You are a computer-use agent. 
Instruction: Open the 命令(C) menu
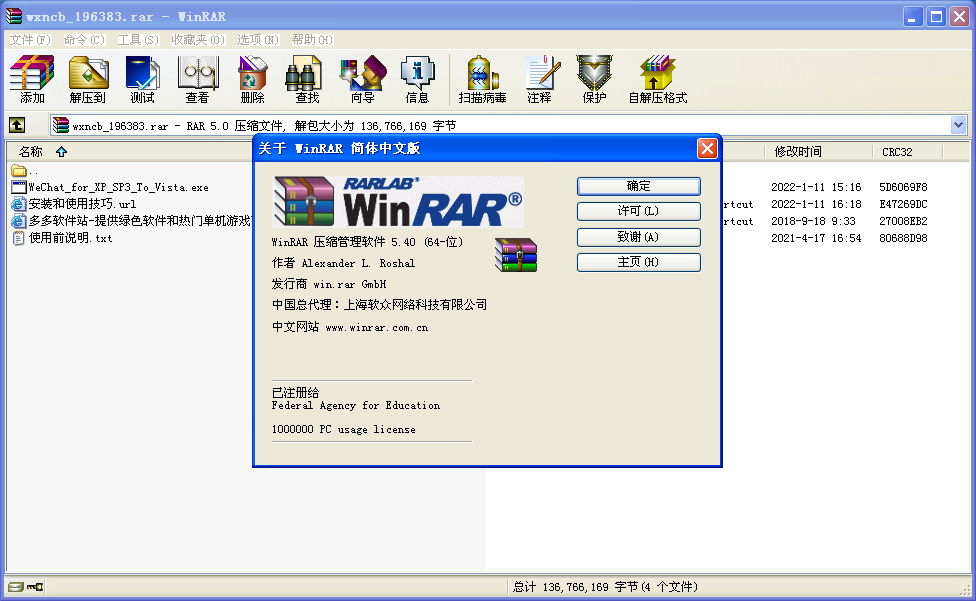coord(84,40)
